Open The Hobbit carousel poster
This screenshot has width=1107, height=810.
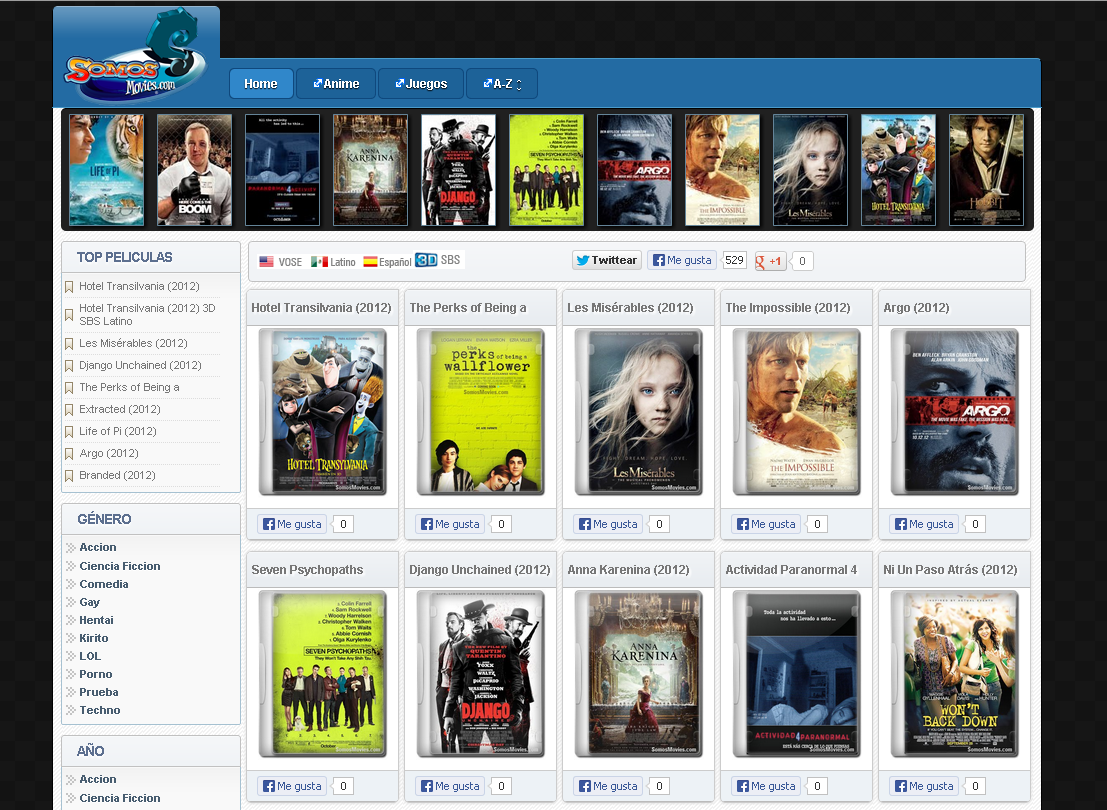click(986, 169)
